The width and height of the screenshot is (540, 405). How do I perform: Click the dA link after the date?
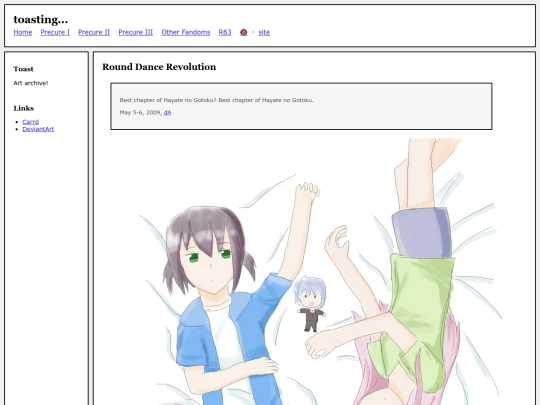click(x=168, y=113)
